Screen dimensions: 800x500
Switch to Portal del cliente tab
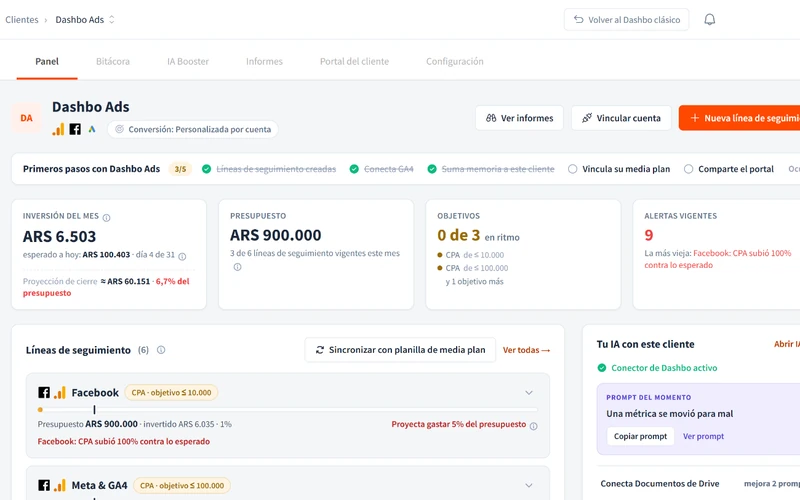coord(354,61)
